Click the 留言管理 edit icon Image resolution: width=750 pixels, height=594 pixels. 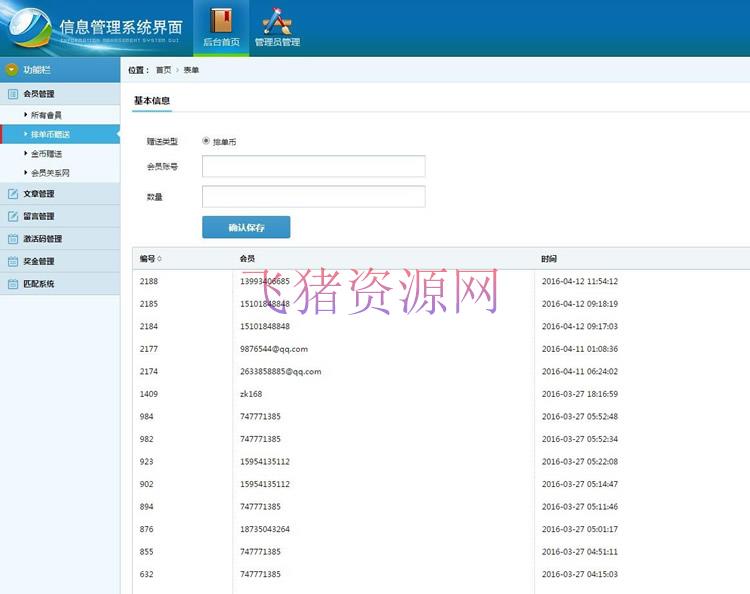(x=13, y=216)
